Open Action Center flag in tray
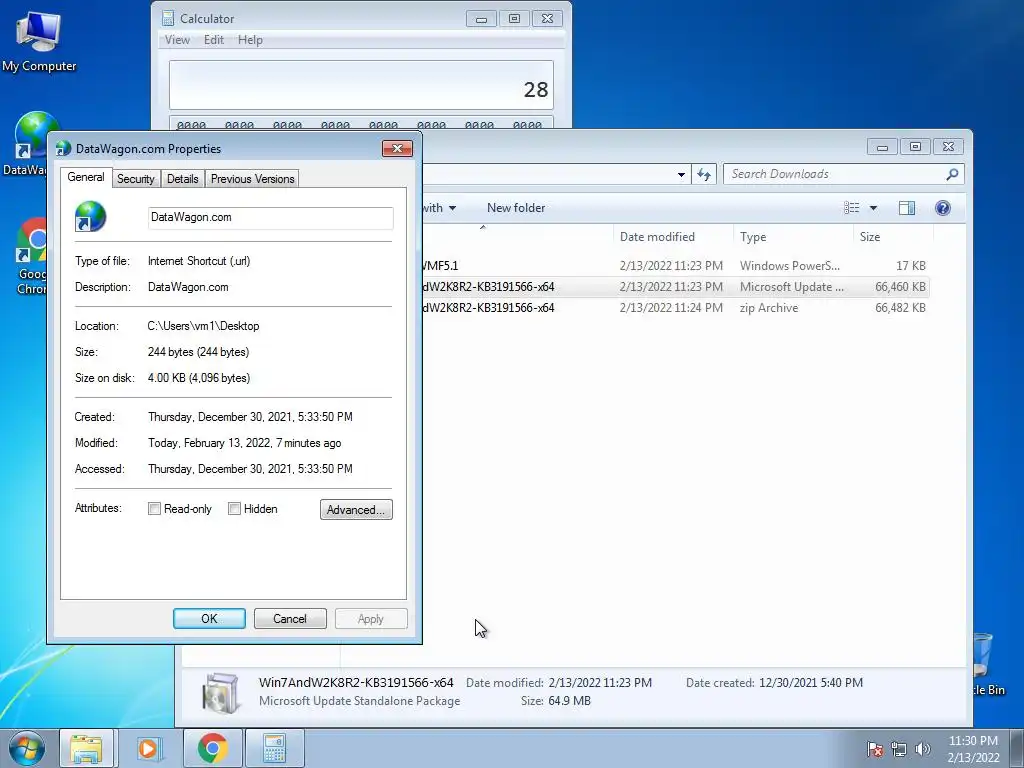The height and width of the screenshot is (768, 1024). tap(875, 749)
